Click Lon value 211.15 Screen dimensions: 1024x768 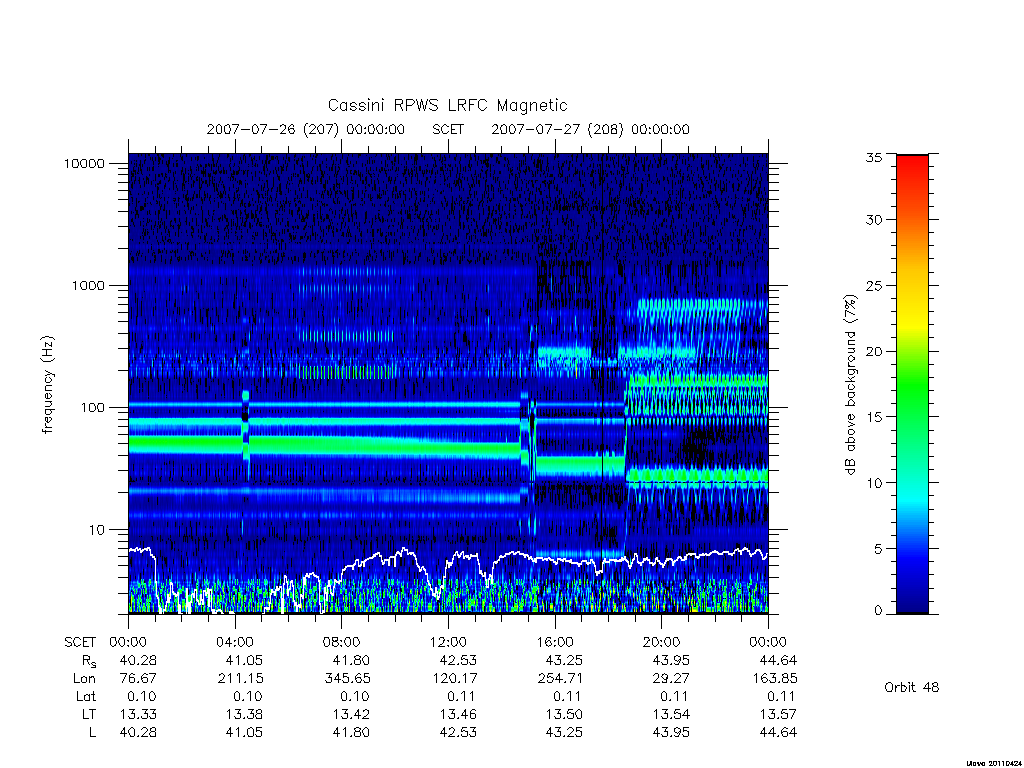[240, 679]
